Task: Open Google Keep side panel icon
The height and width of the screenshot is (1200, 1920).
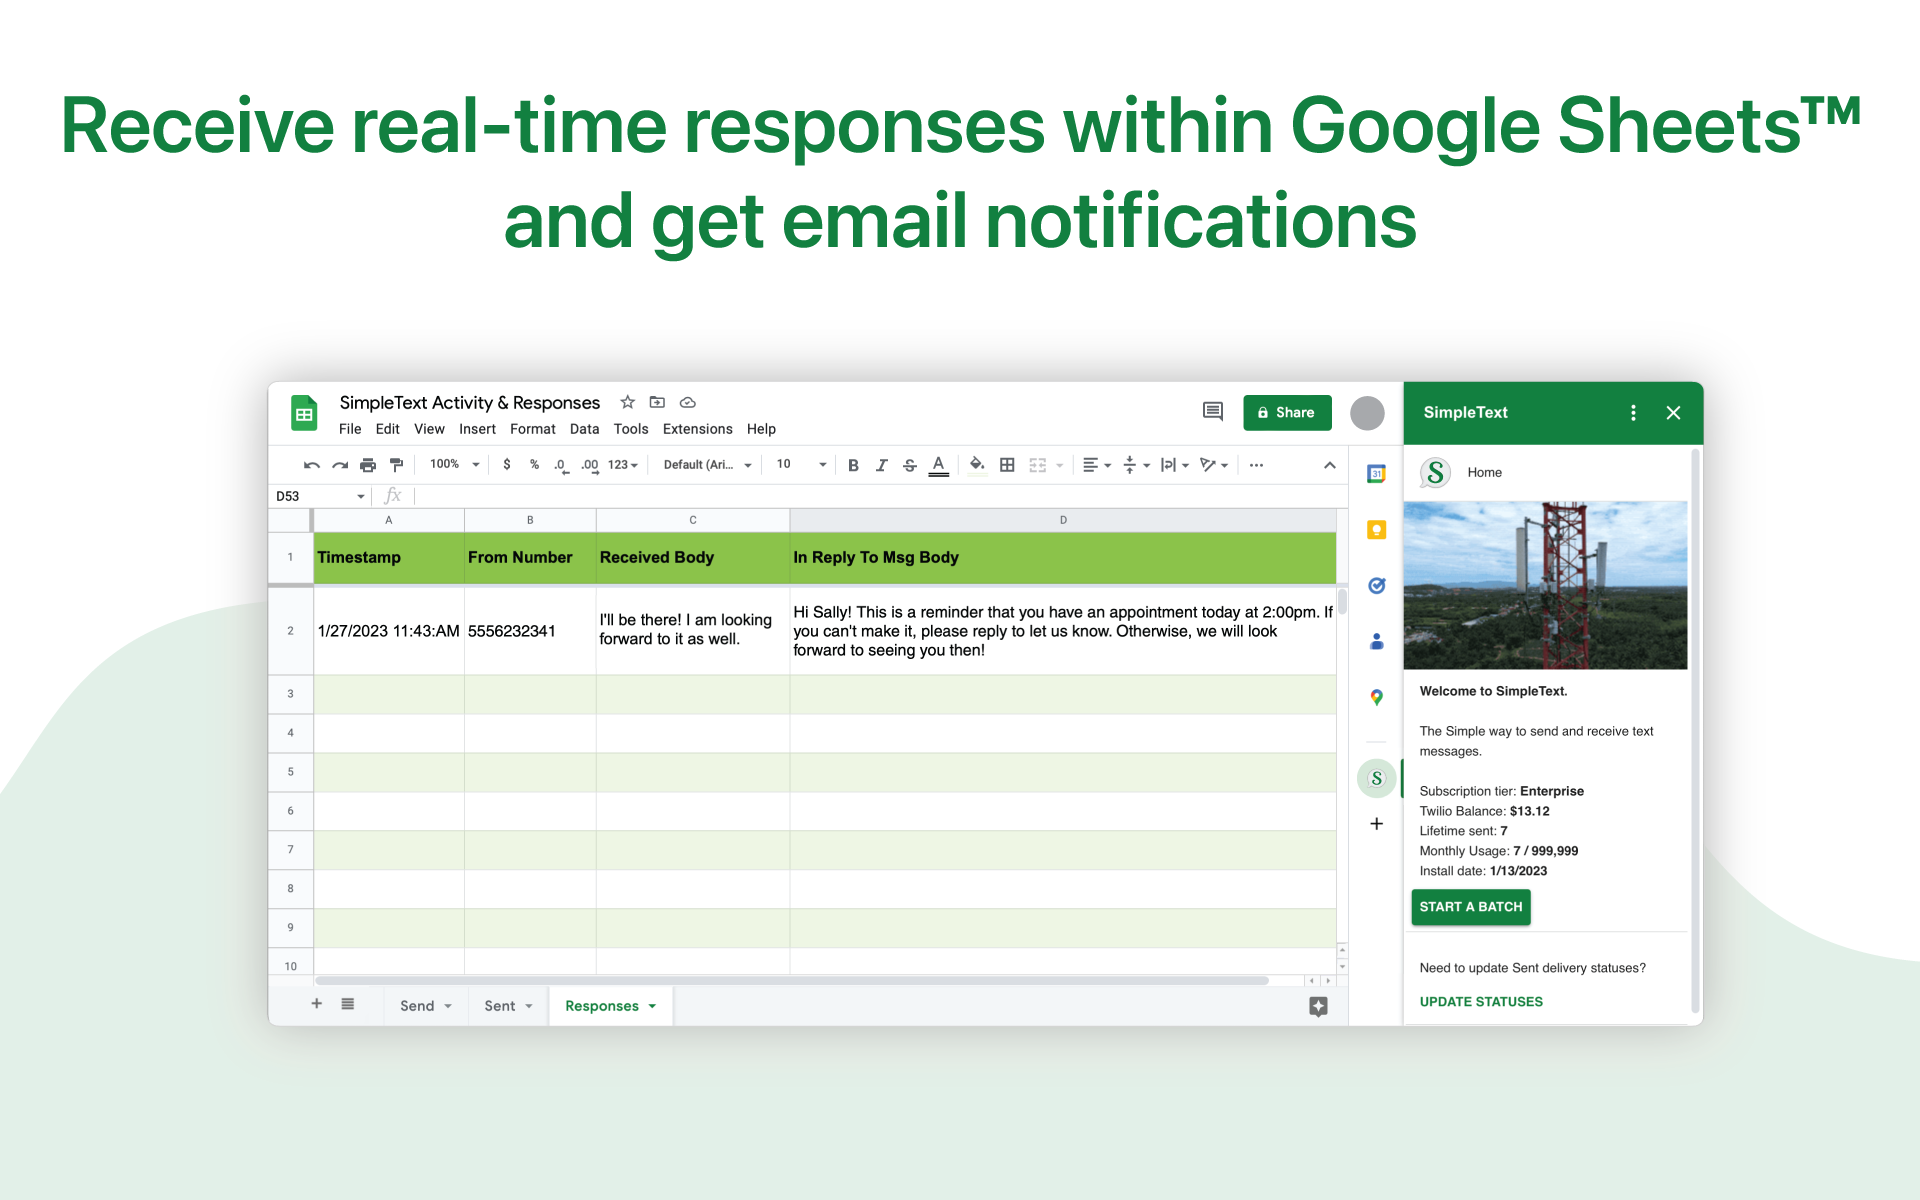Action: click(1376, 530)
